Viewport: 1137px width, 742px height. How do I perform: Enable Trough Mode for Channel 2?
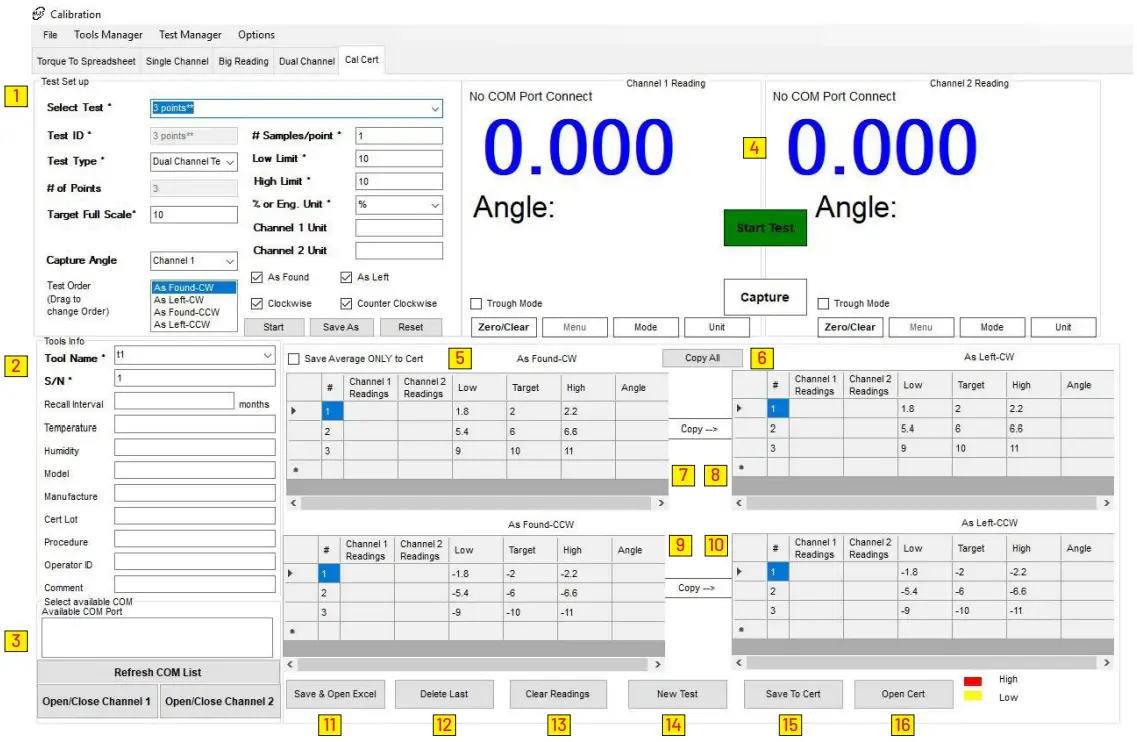823,304
